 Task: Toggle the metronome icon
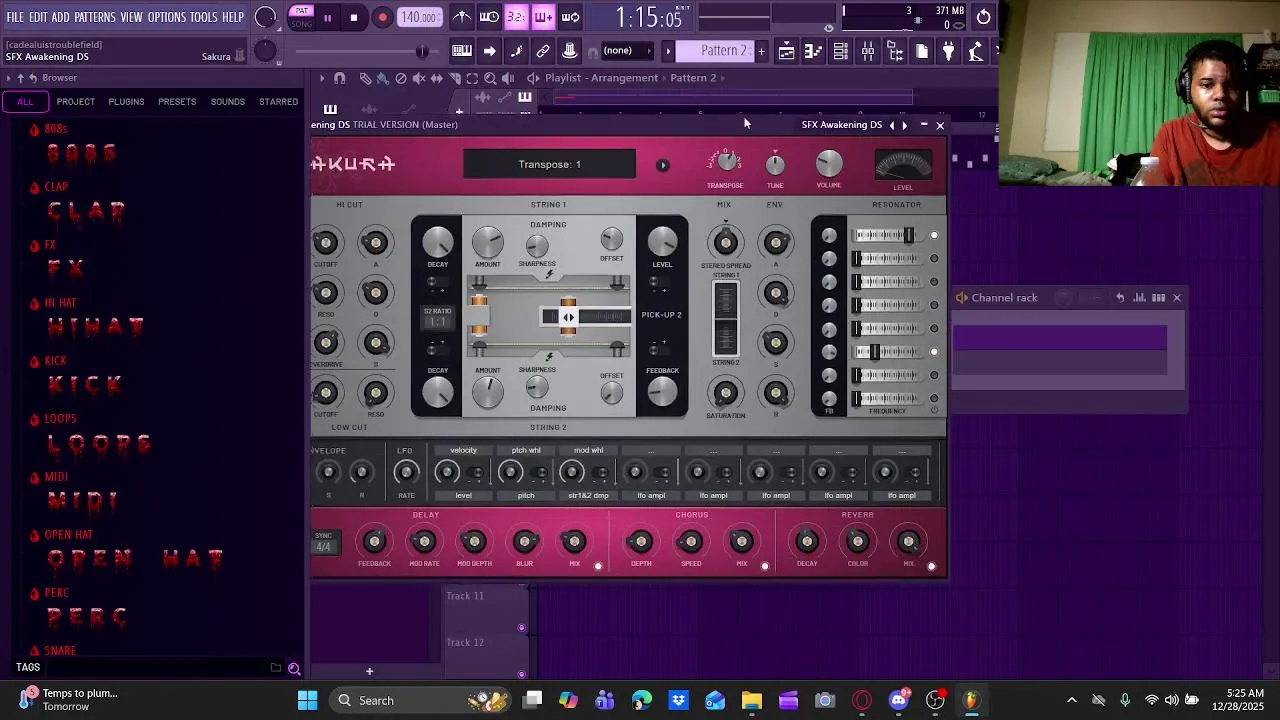pos(462,17)
